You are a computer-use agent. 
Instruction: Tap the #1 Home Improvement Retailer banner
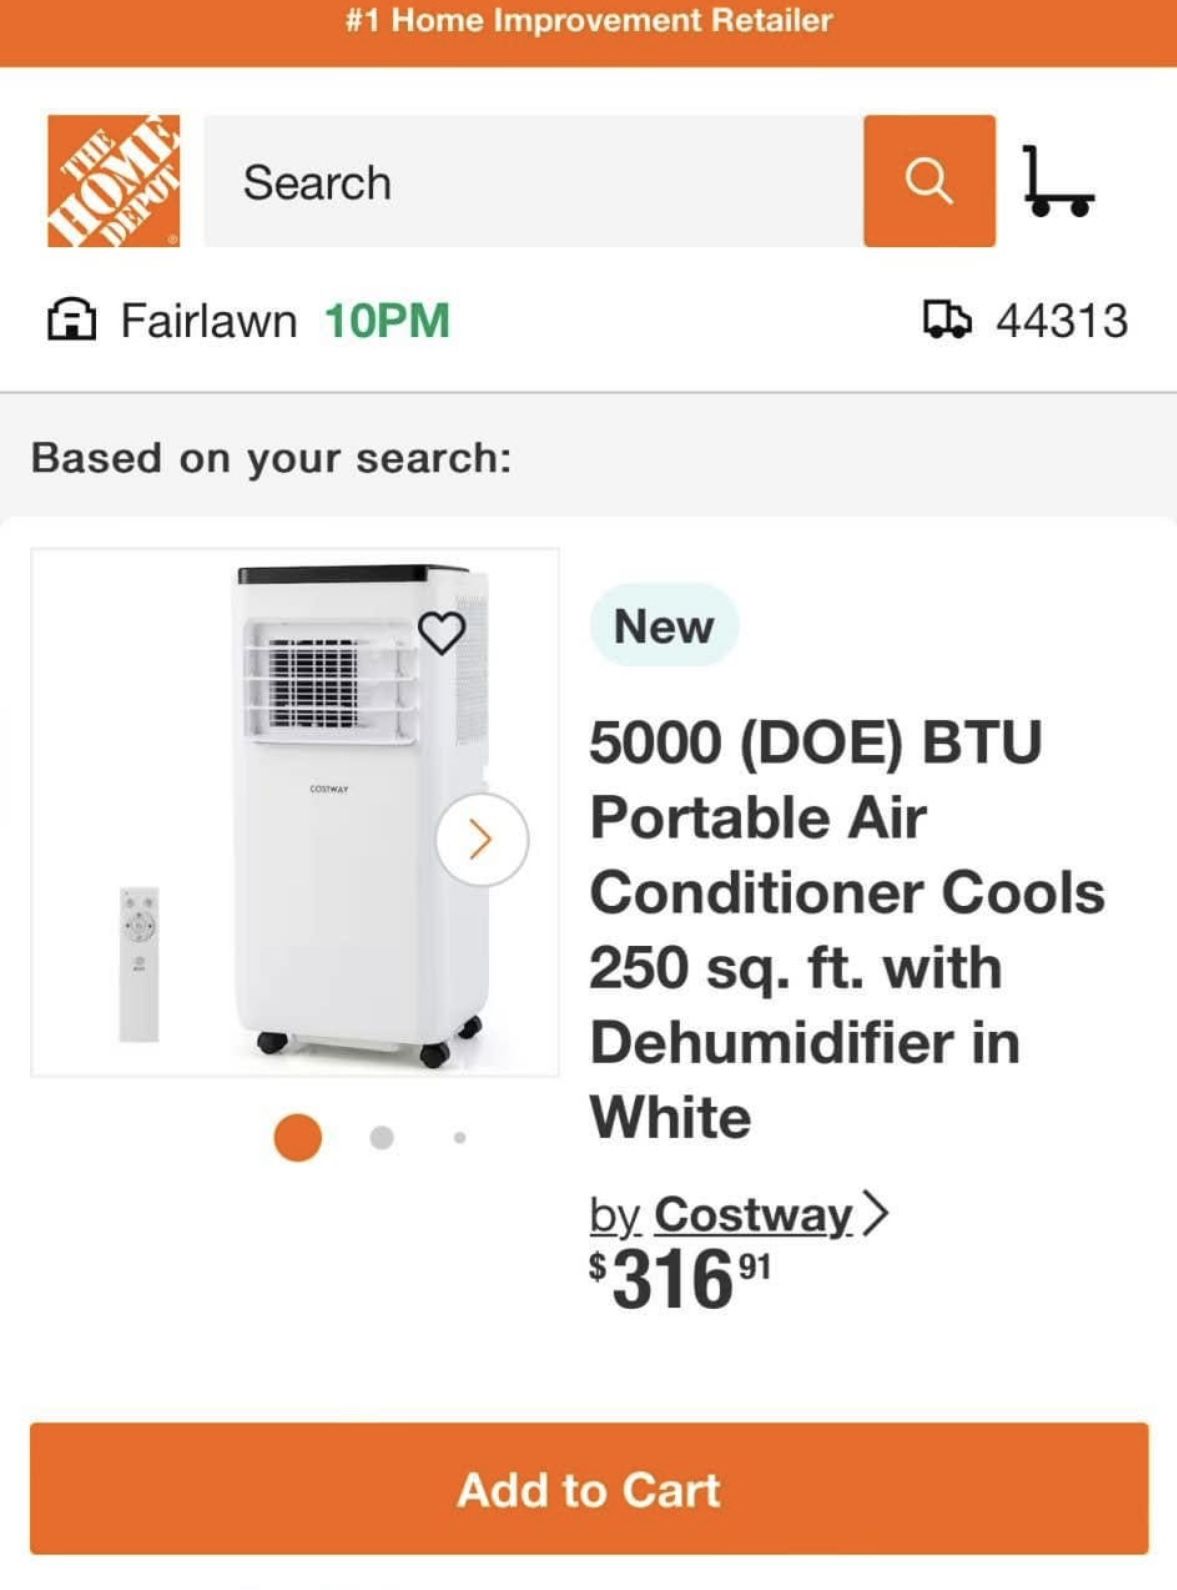588,22
